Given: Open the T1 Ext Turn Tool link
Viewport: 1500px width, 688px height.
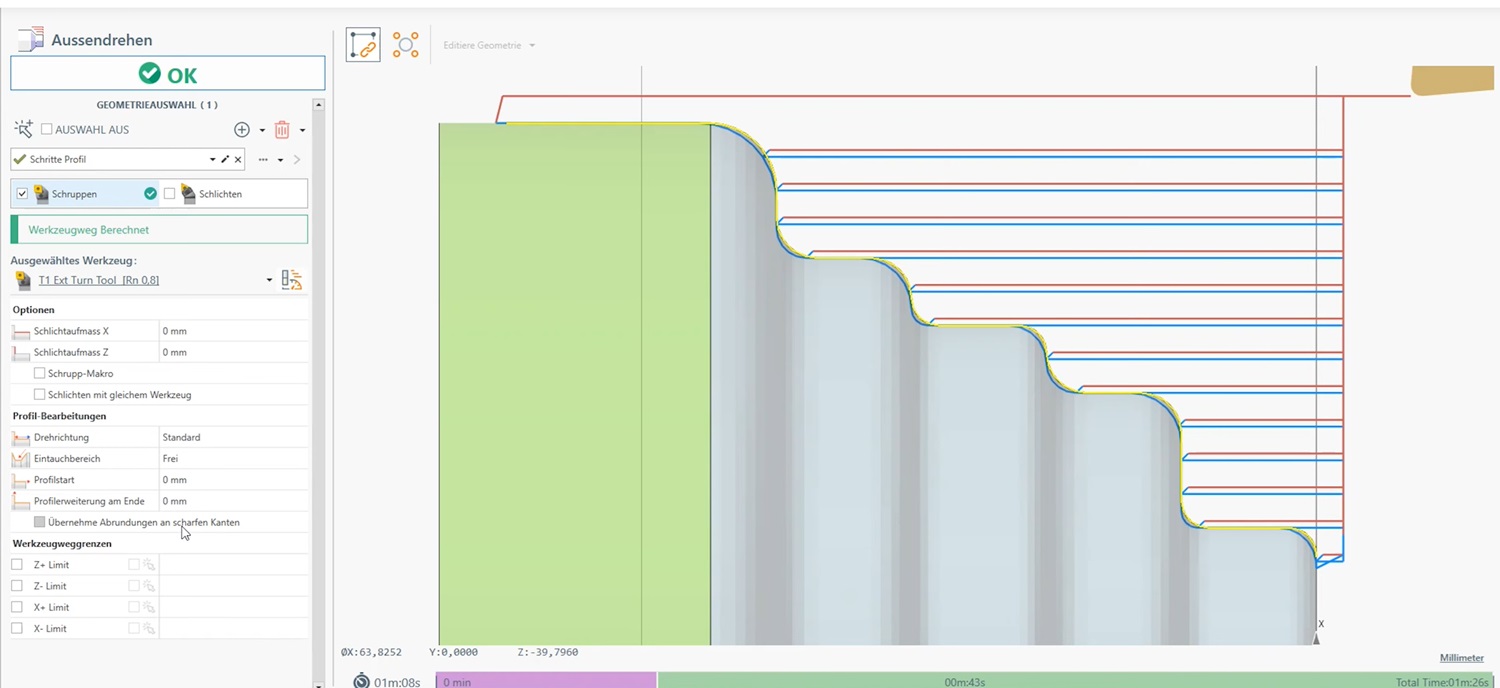Looking at the screenshot, I should click(98, 281).
